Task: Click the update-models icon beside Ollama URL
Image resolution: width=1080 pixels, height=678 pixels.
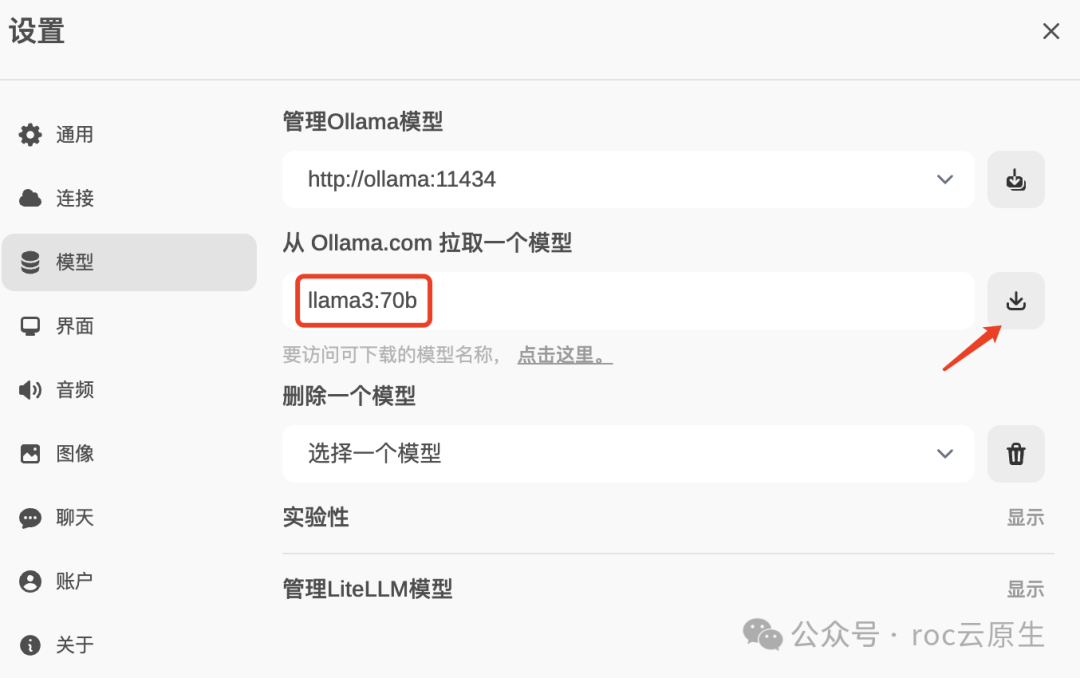Action: [x=1016, y=180]
